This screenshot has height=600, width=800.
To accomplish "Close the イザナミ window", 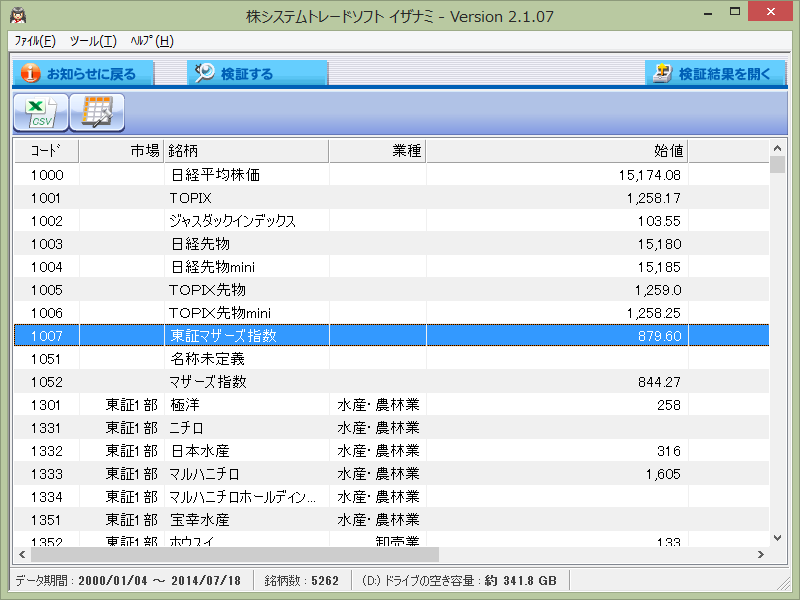I will 770,12.
